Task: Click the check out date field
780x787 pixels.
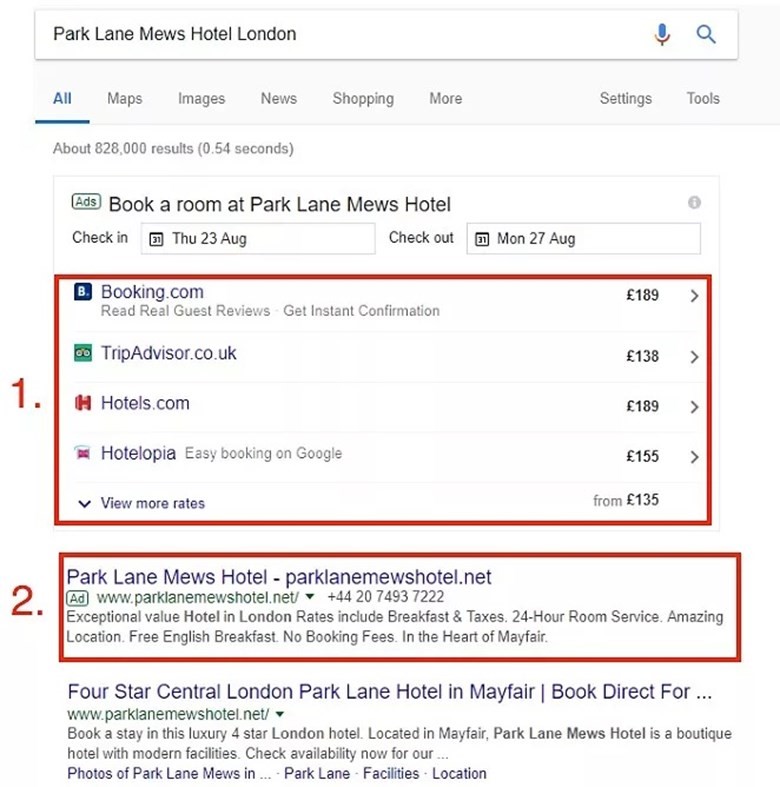Action: tap(583, 239)
